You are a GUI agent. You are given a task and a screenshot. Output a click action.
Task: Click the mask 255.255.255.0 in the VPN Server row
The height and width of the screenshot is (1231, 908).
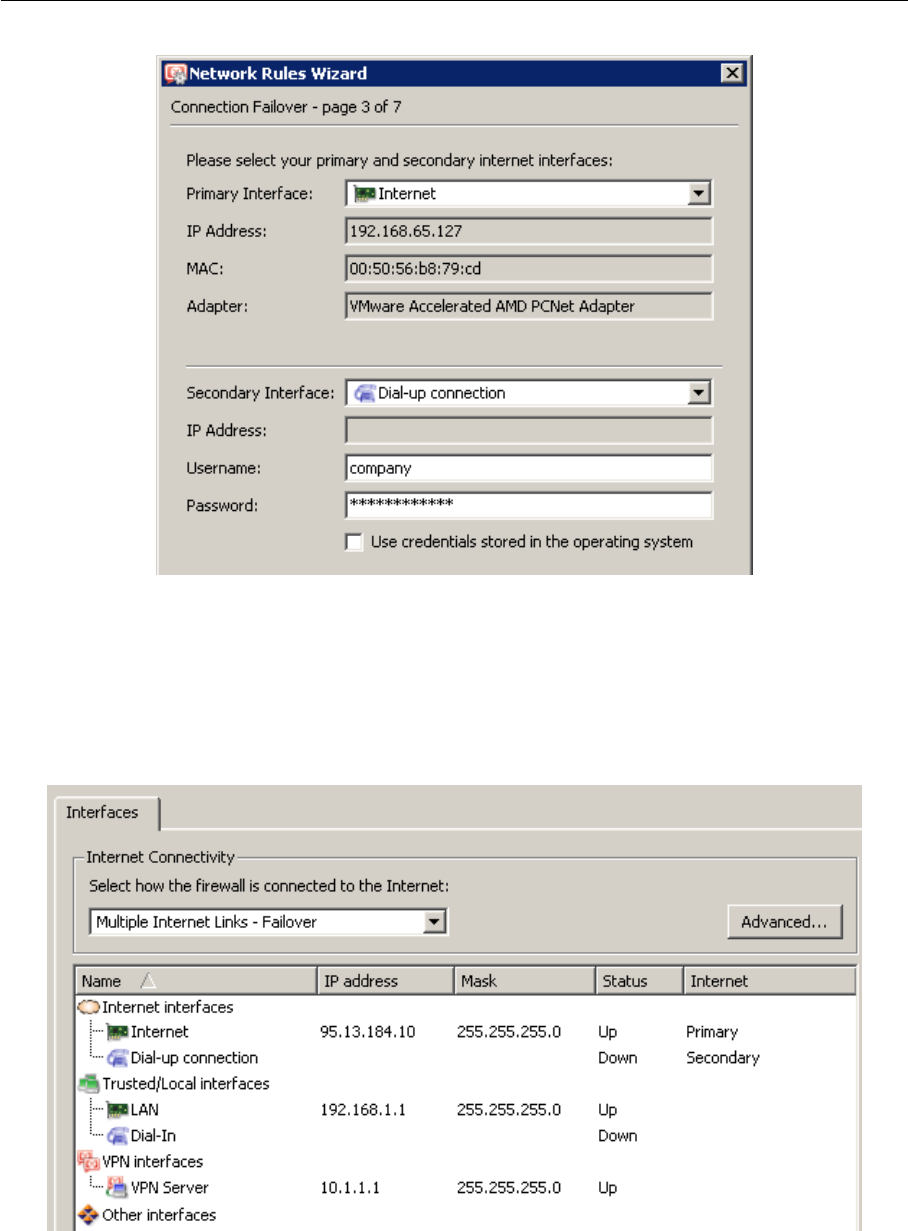tap(508, 1188)
